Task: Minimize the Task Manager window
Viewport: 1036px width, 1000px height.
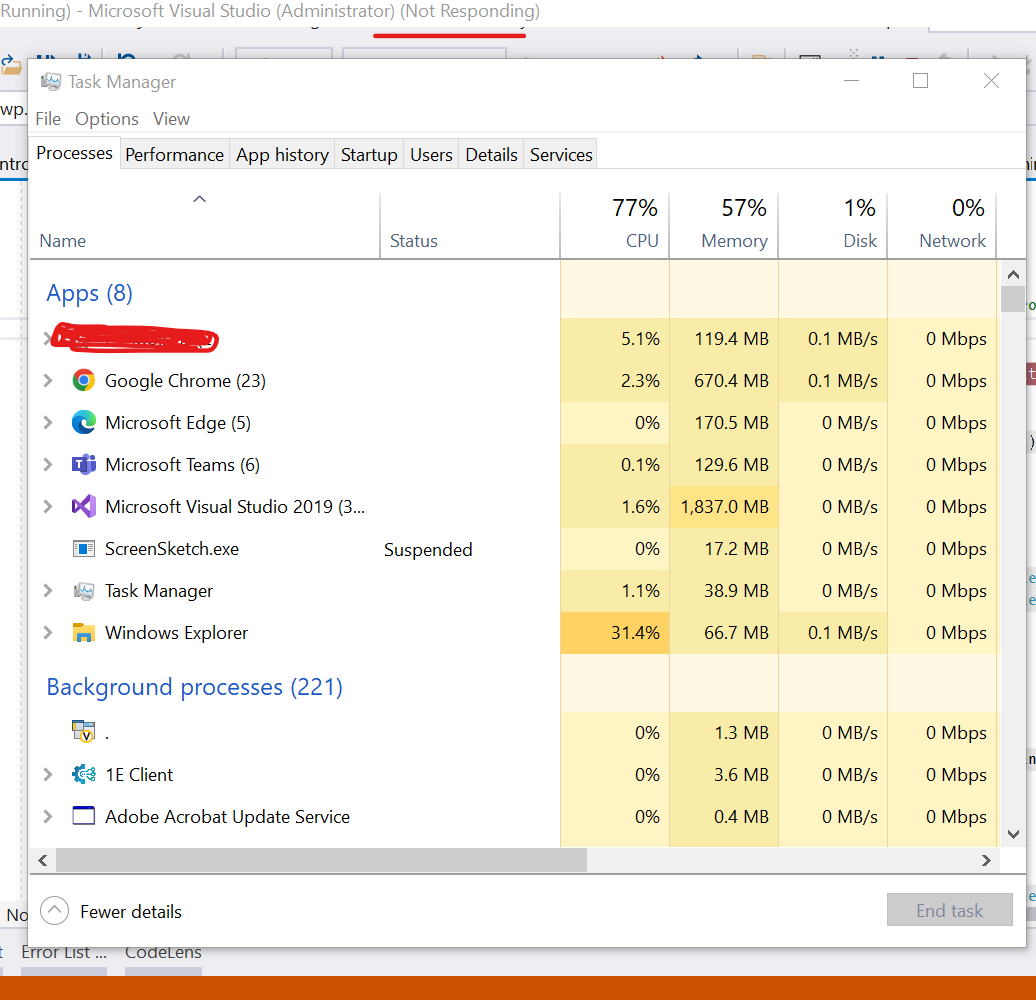Action: click(x=851, y=81)
